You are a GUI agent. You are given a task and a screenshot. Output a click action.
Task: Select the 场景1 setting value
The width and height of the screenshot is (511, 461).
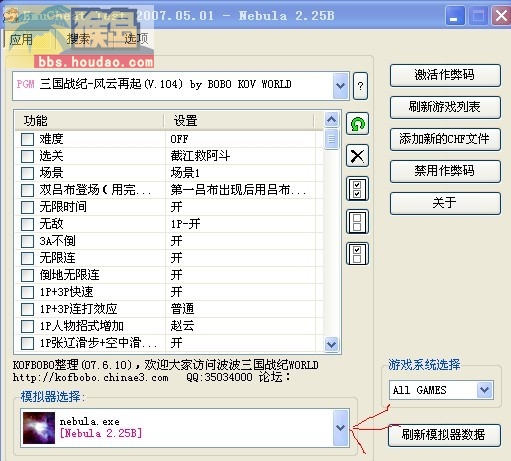pyautogui.click(x=185, y=173)
